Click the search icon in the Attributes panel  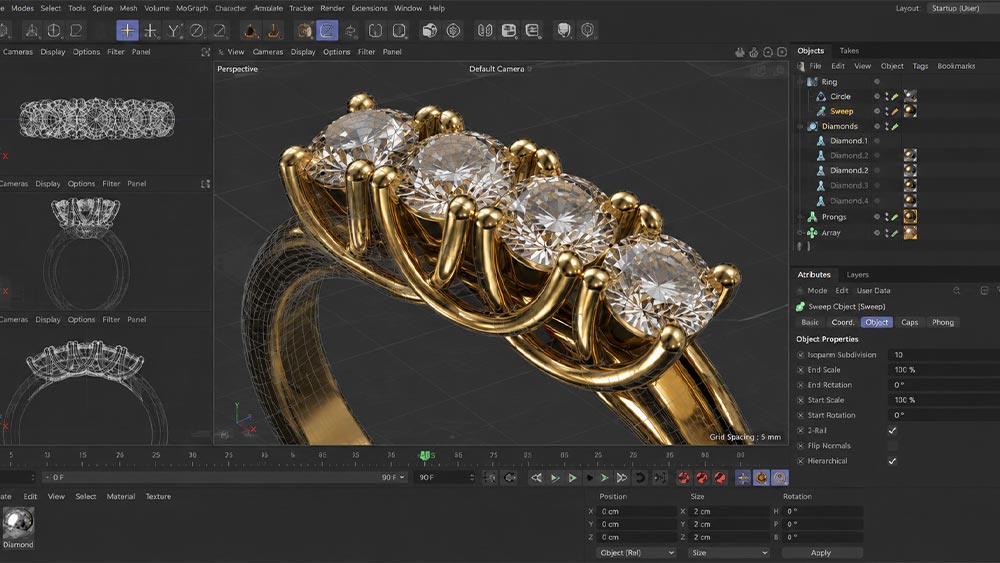click(x=957, y=291)
